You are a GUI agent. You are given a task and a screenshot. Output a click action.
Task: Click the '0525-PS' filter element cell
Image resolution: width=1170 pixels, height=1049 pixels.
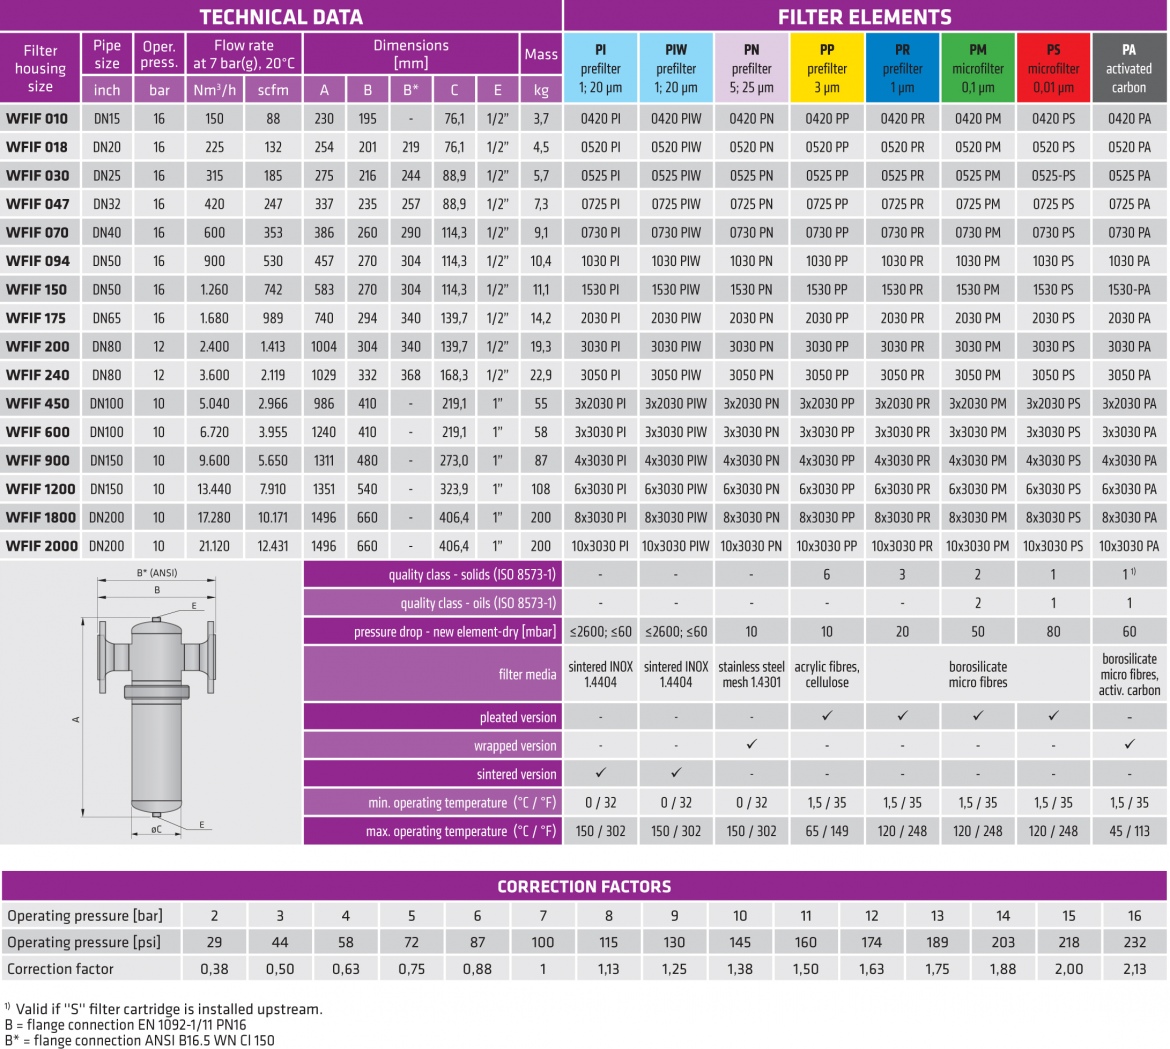[x=1053, y=176]
